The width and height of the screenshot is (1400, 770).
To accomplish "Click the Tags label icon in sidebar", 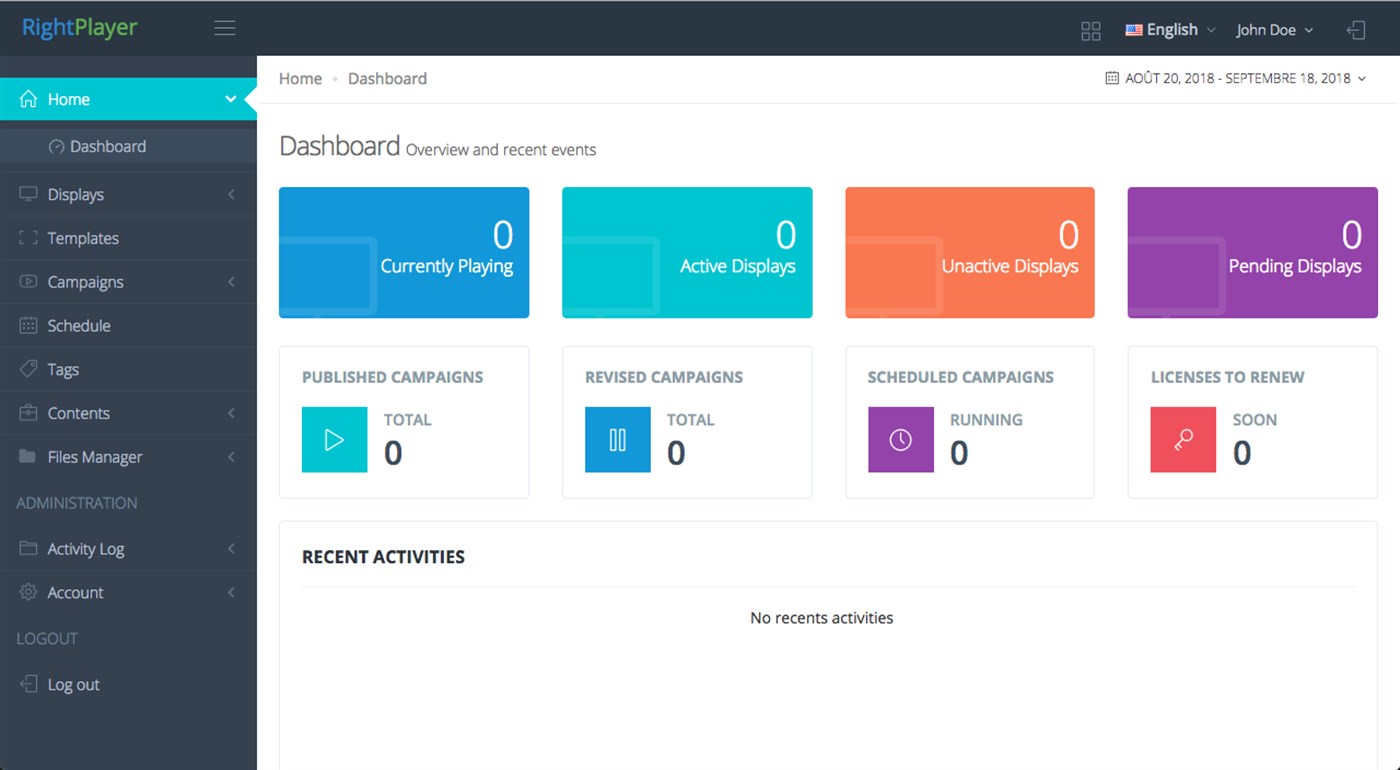I will tap(28, 369).
